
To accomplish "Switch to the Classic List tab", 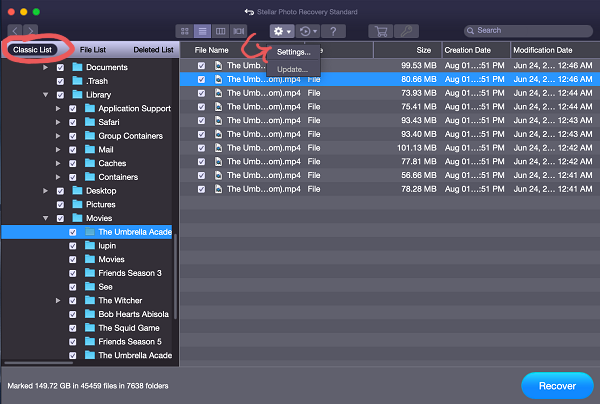I will tap(32, 50).
